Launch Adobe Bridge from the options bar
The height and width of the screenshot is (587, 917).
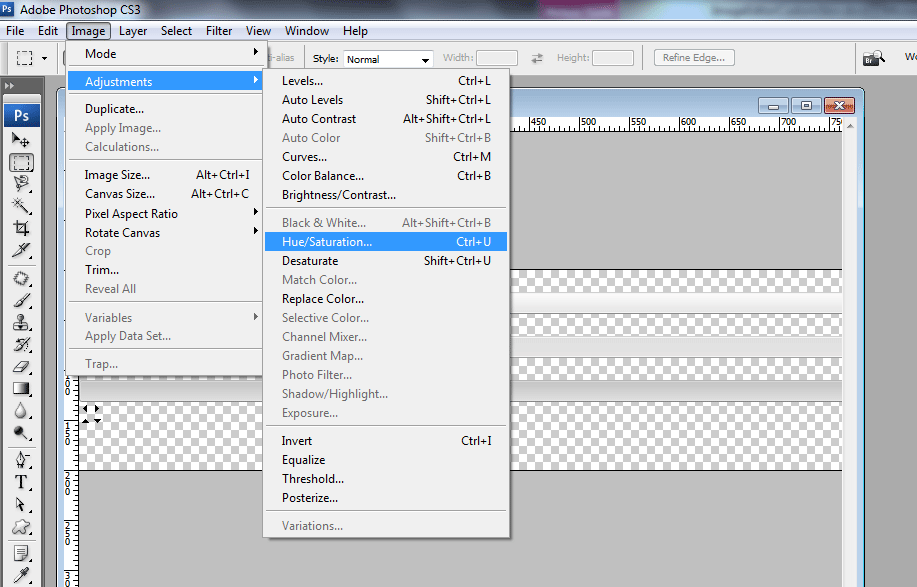pyautogui.click(x=874, y=58)
